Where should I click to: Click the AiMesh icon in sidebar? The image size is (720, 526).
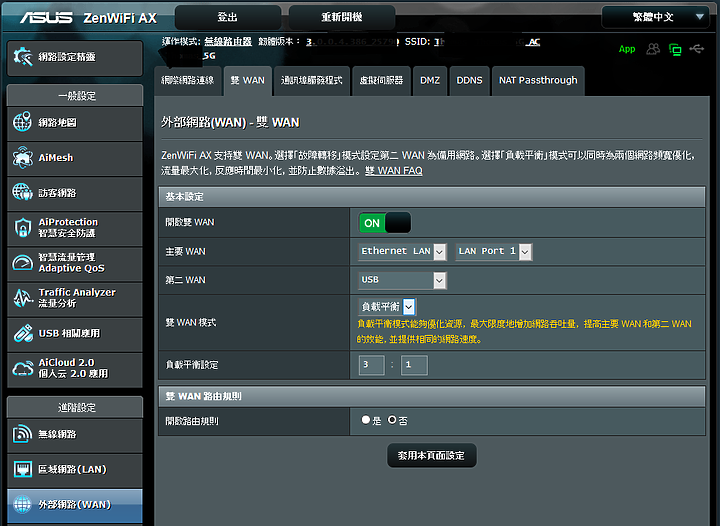pyautogui.click(x=22, y=157)
